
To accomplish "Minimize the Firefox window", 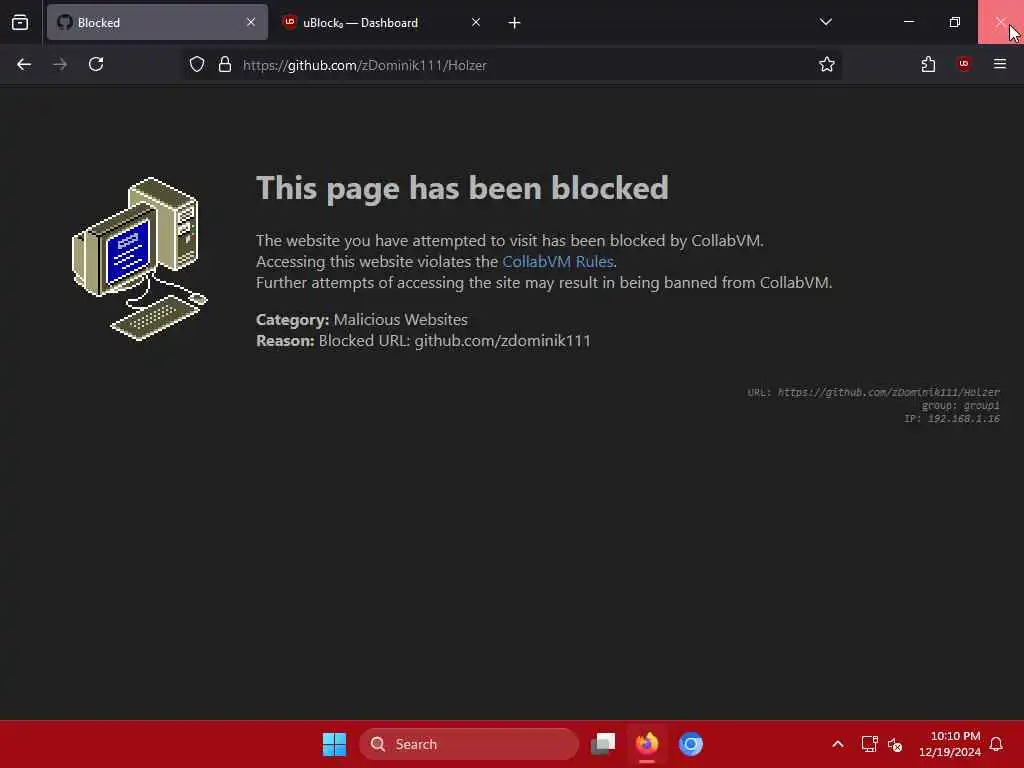I will pyautogui.click(x=908, y=22).
